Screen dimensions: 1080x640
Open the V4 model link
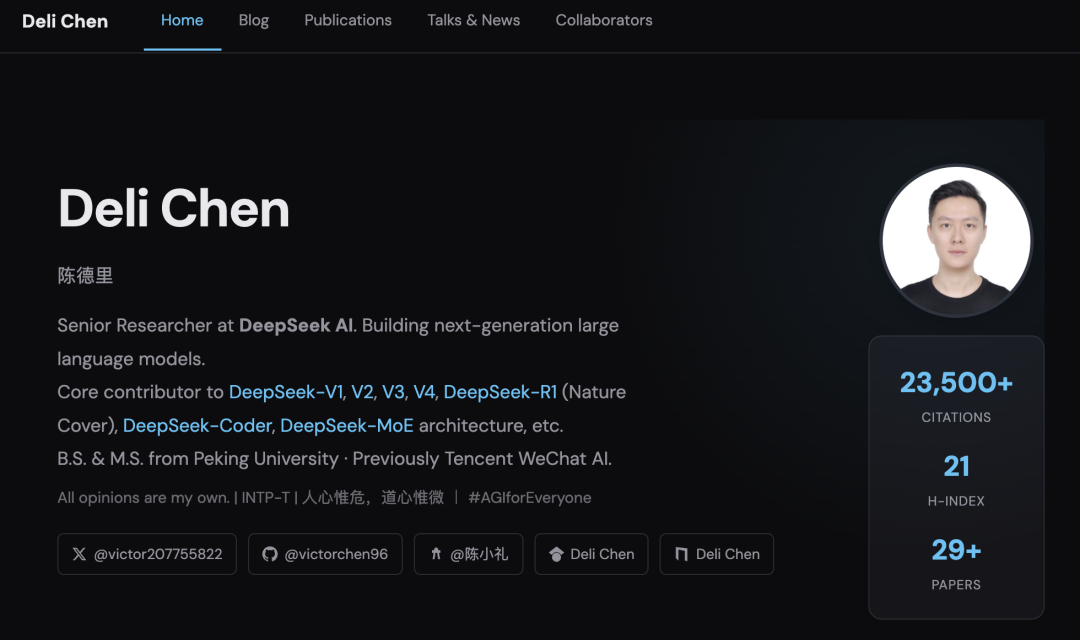(x=424, y=392)
